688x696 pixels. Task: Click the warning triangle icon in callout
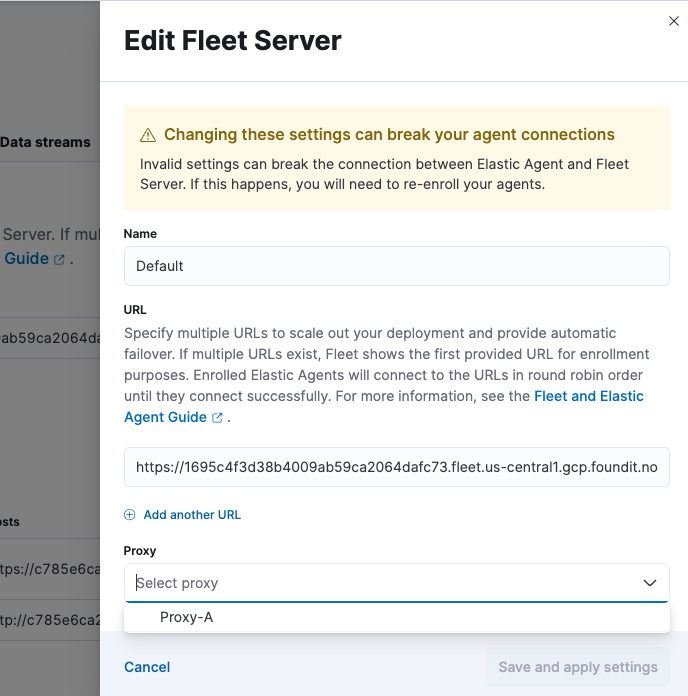(x=148, y=135)
